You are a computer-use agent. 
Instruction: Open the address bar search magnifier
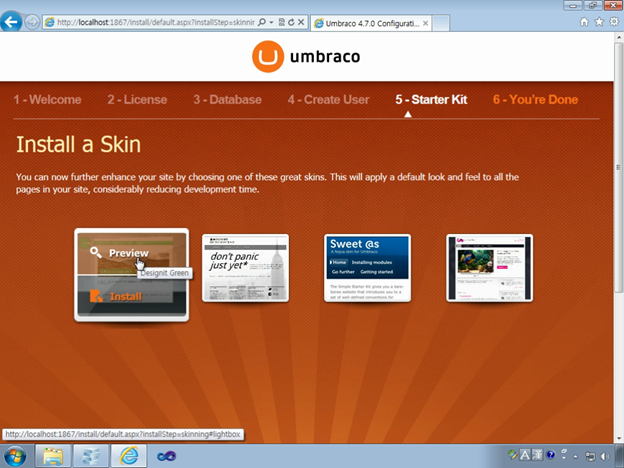click(261, 22)
